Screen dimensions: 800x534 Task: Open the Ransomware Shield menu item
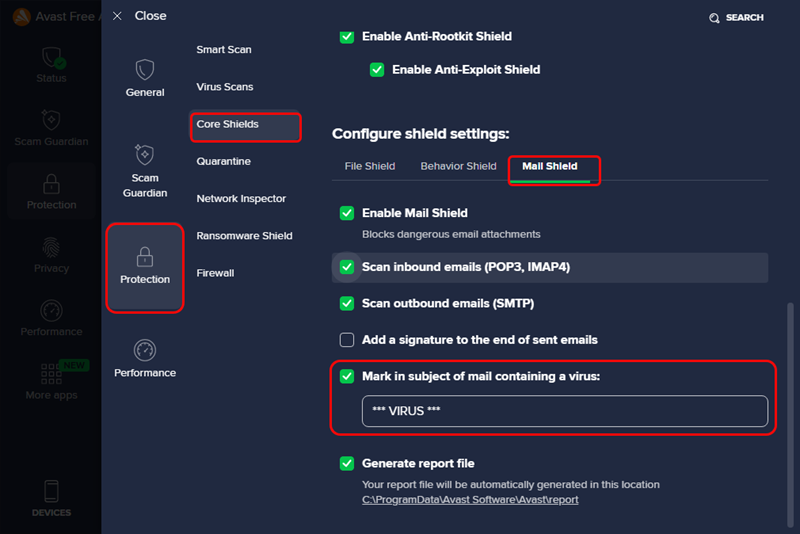coord(244,236)
